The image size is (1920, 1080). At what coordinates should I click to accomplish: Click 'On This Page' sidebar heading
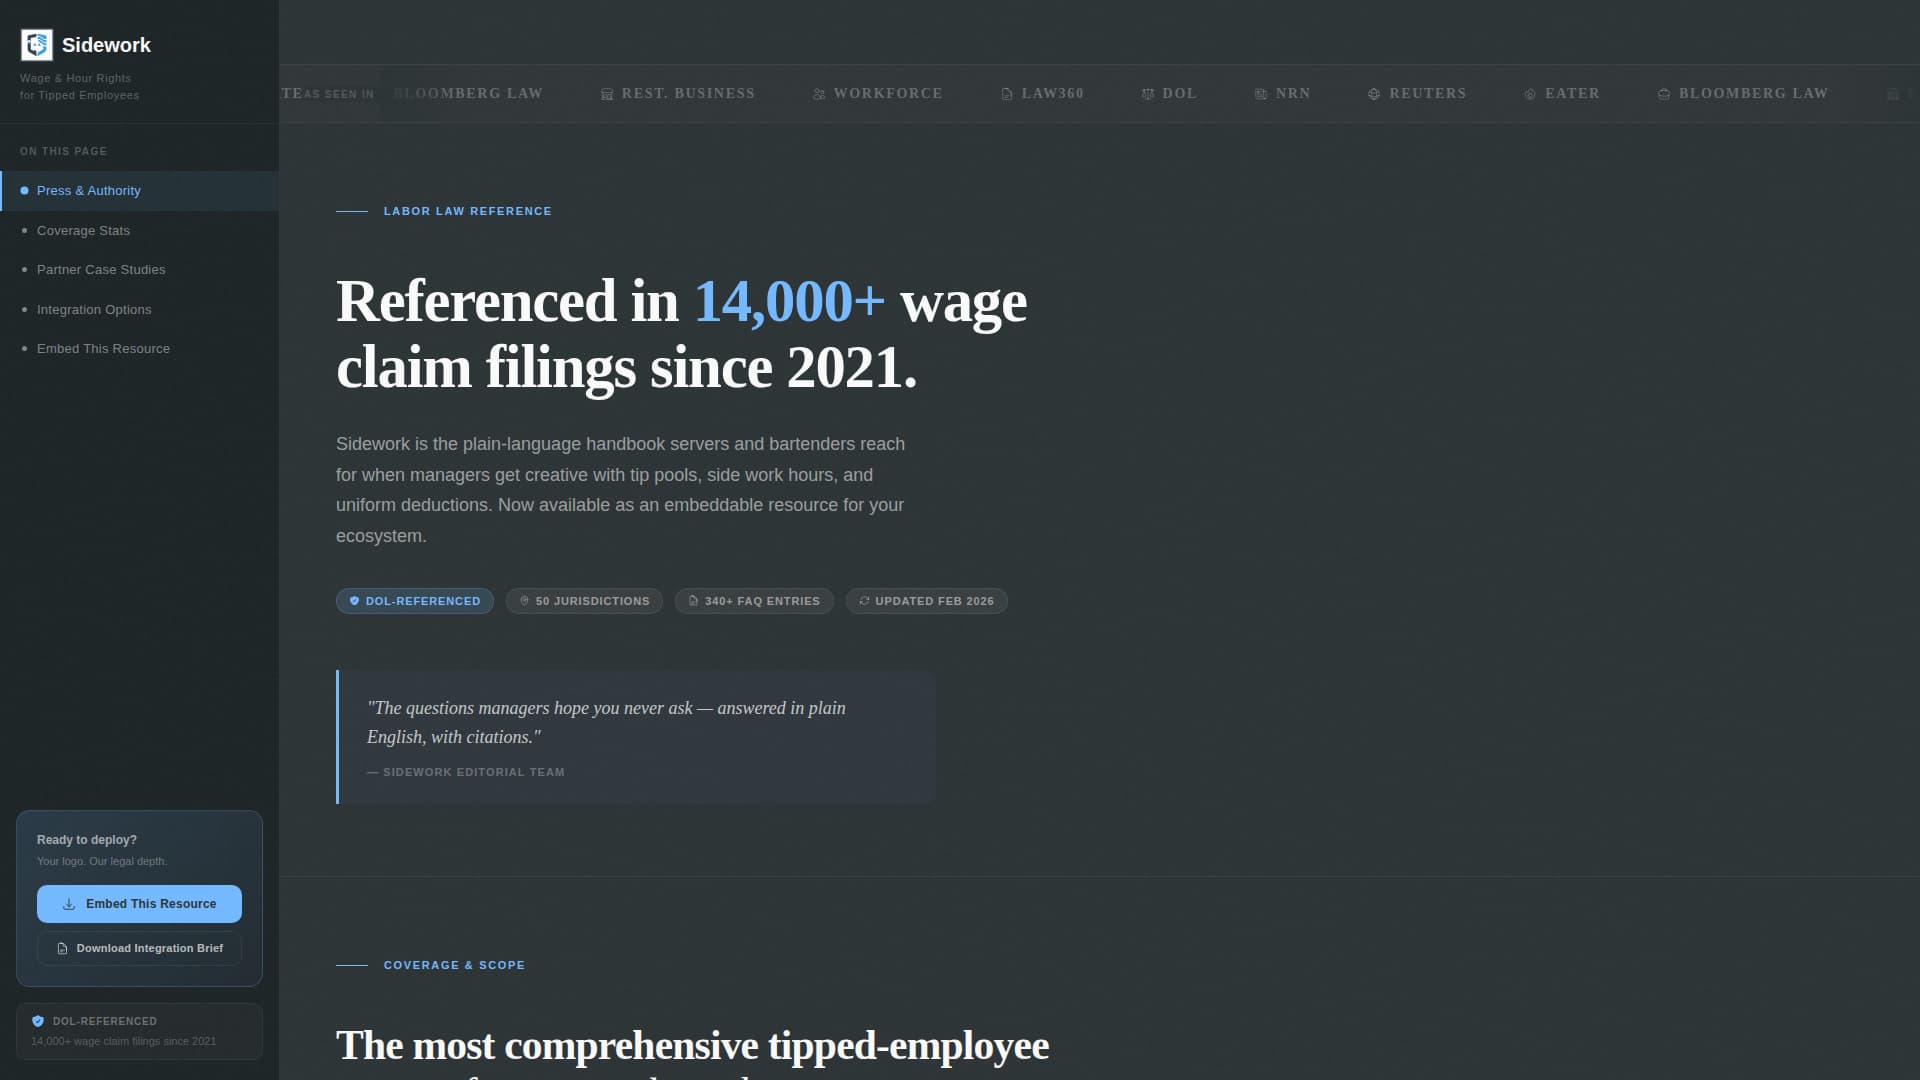(x=63, y=151)
